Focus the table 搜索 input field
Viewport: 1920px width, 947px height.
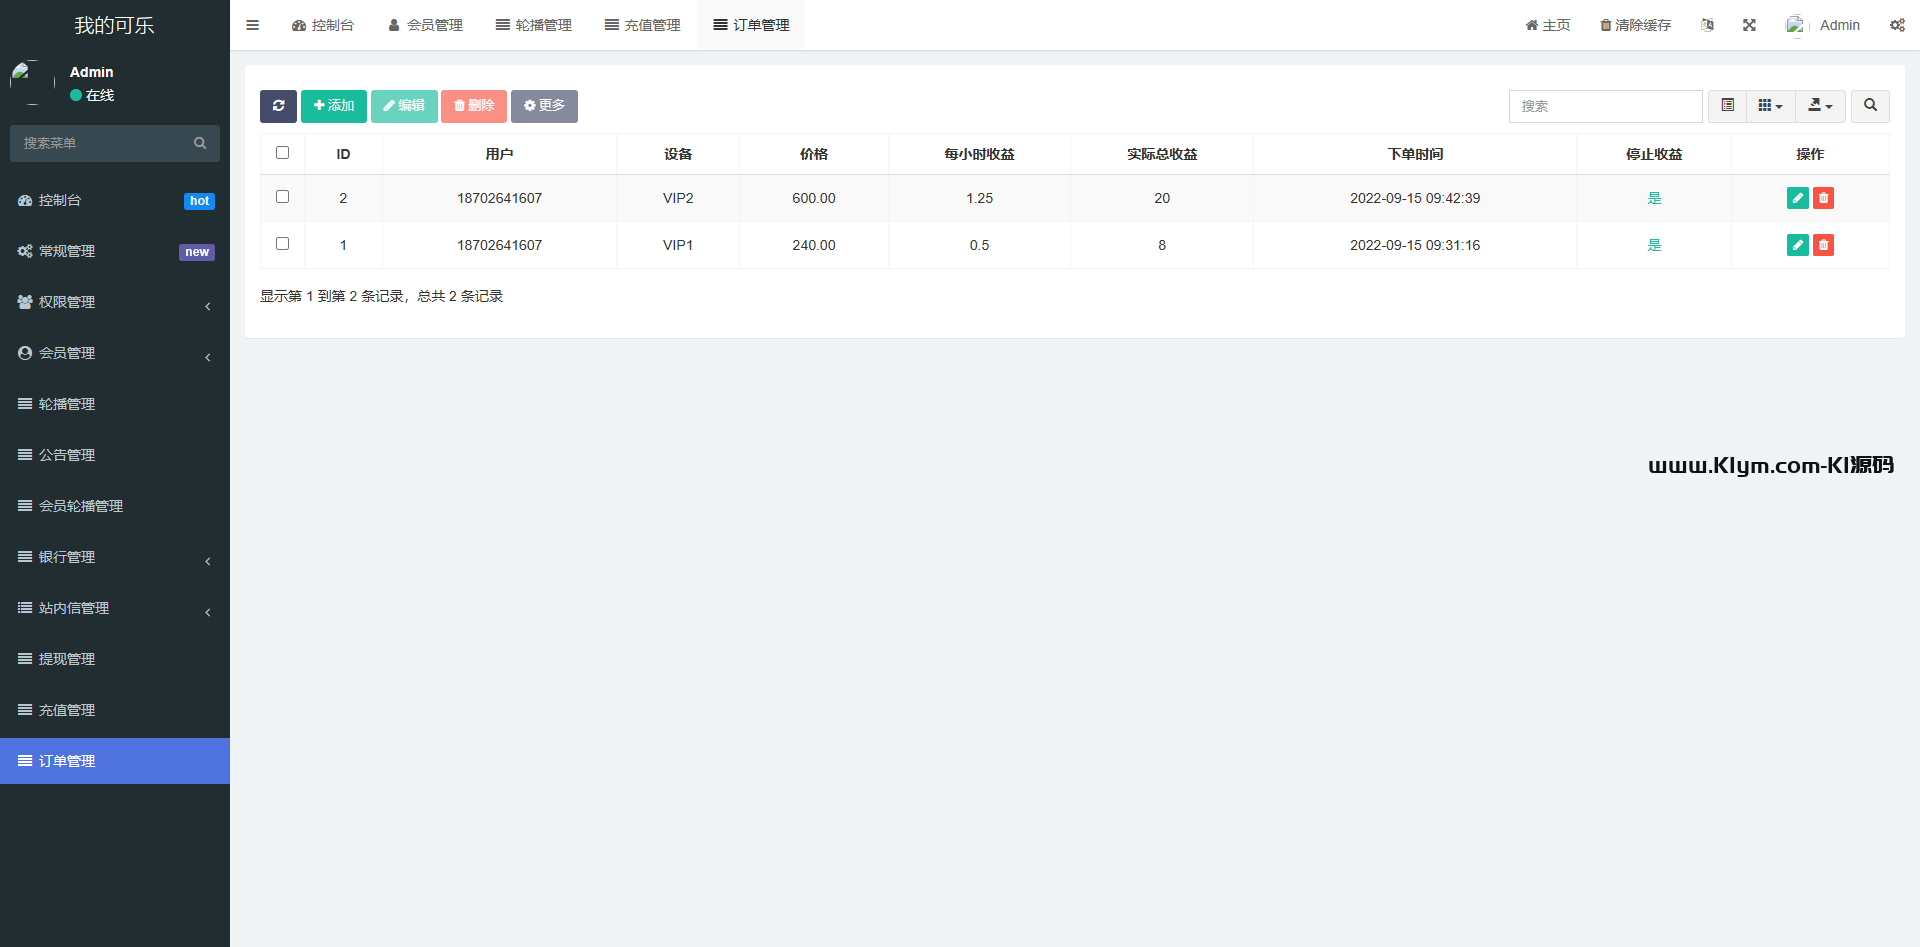tap(1606, 106)
